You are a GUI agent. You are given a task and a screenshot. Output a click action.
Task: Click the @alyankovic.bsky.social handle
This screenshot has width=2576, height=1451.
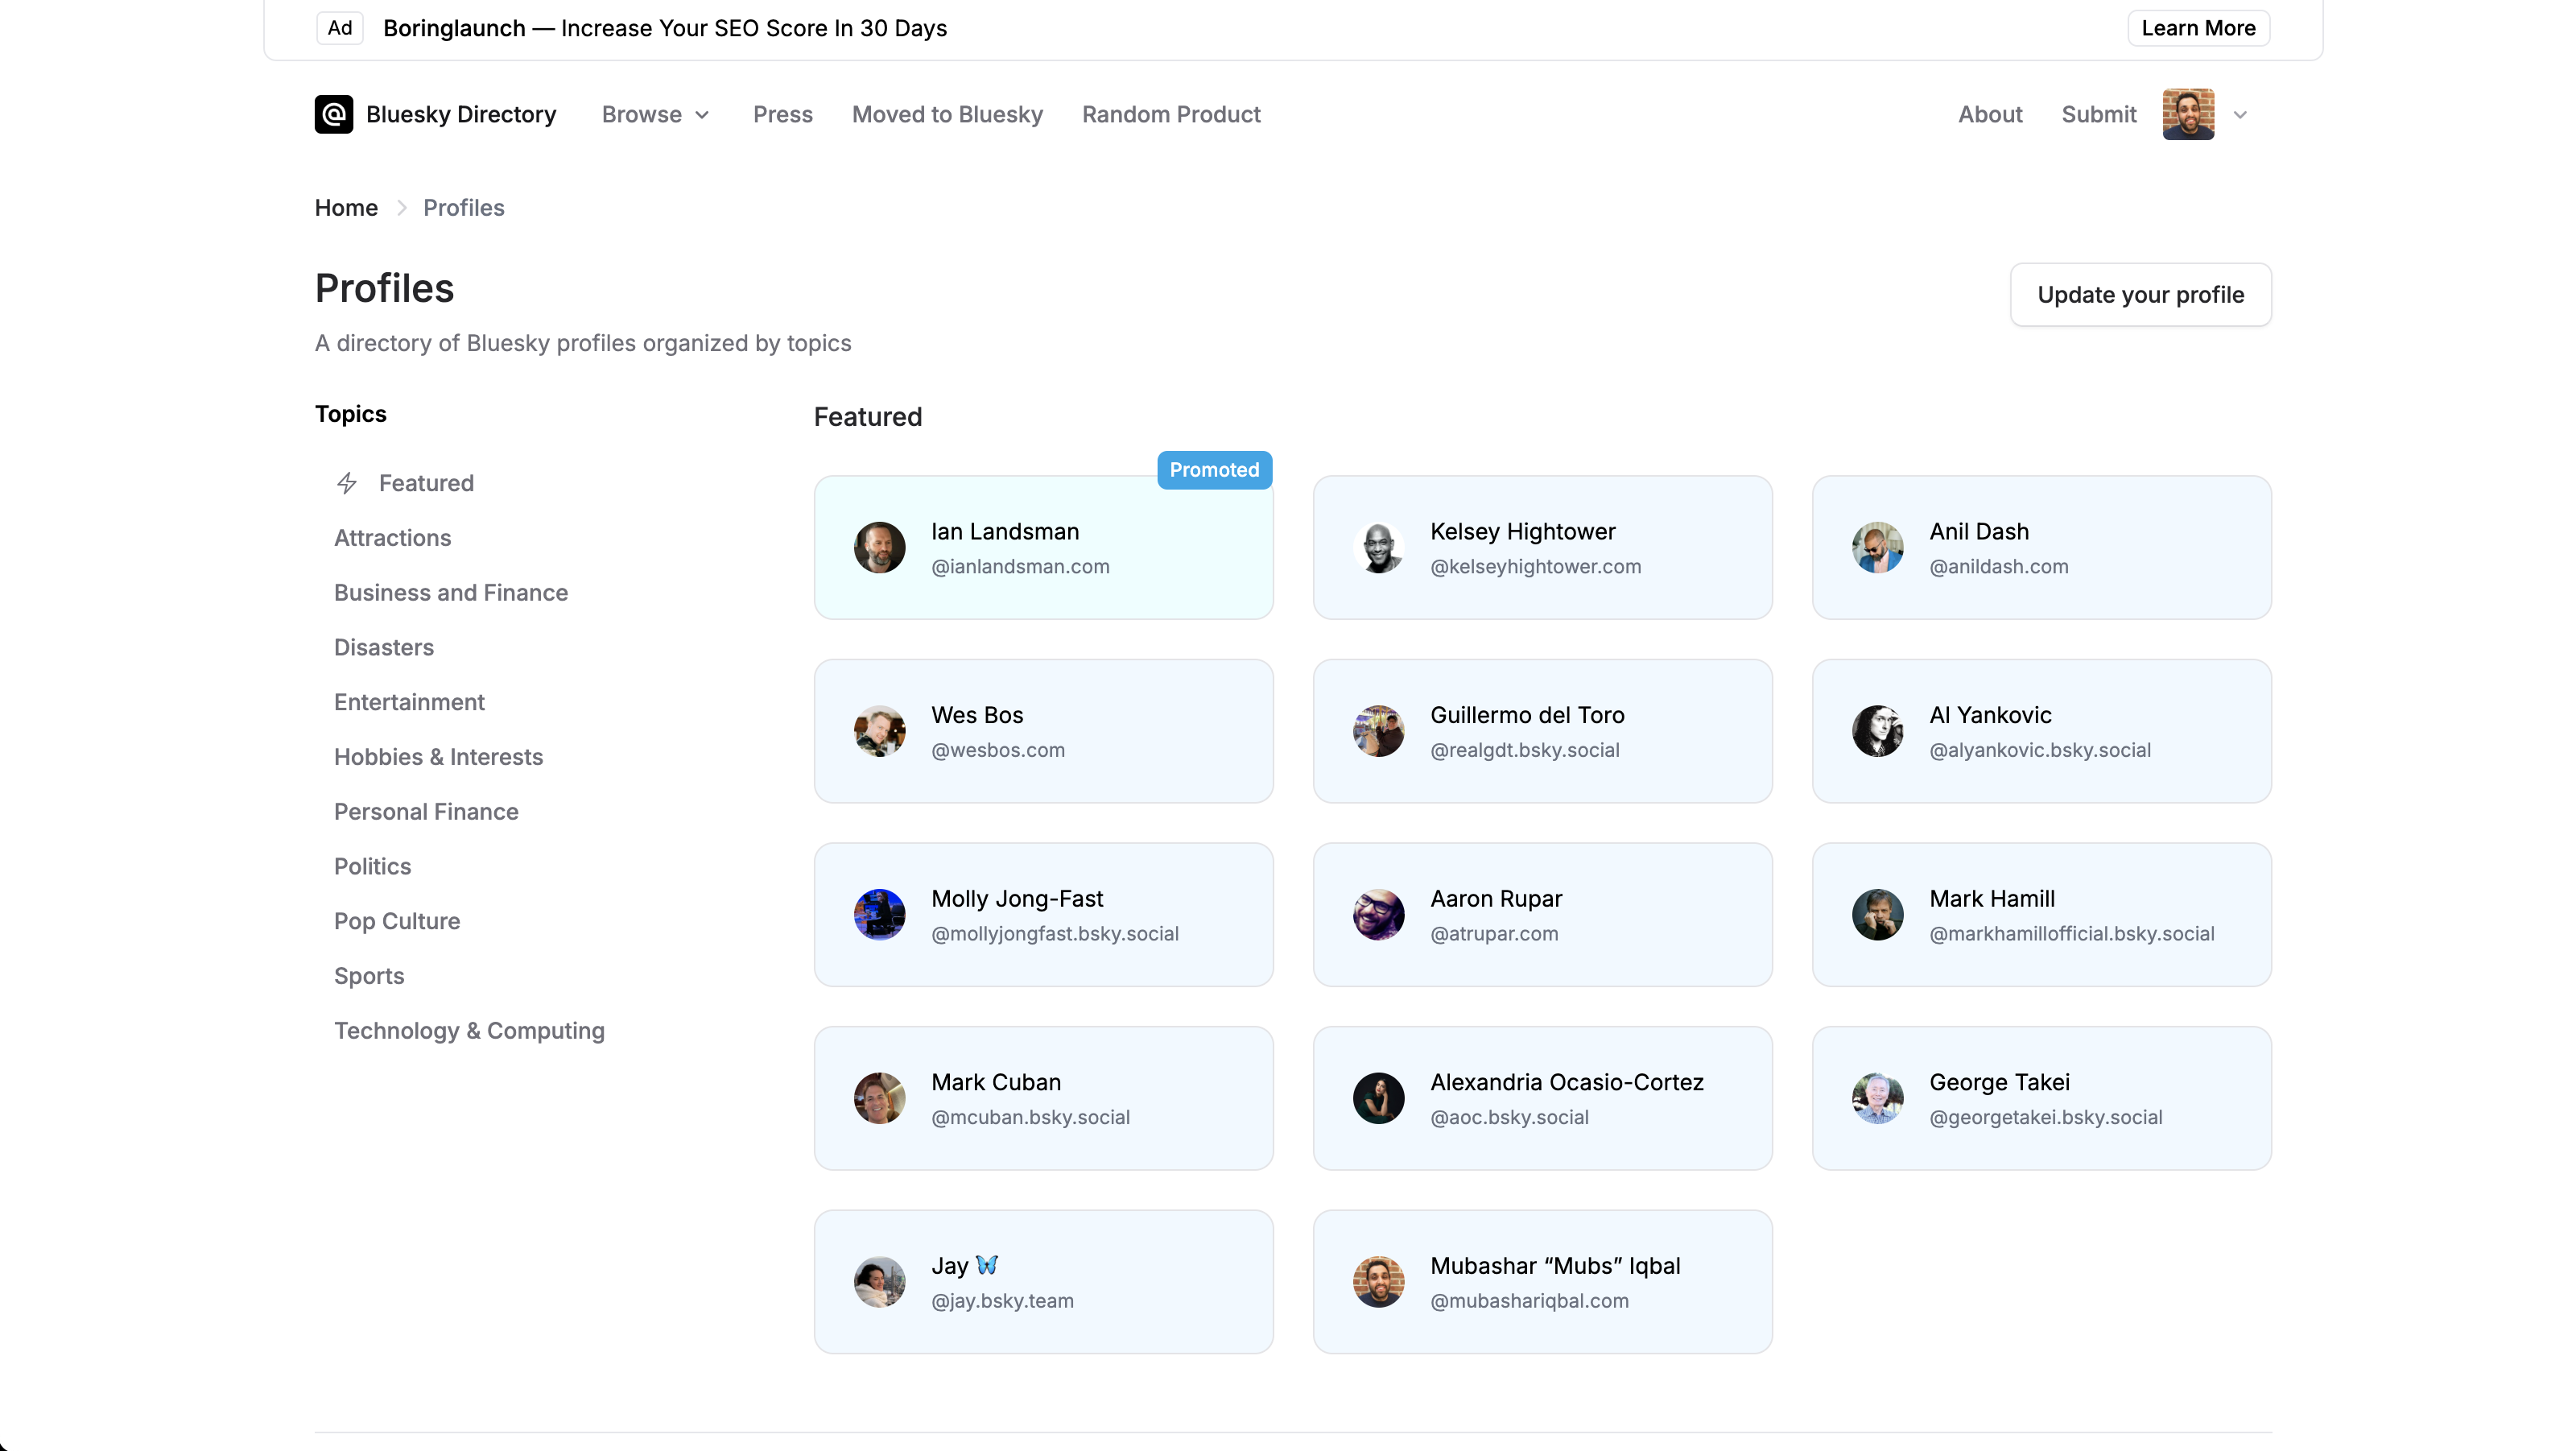(x=2040, y=750)
